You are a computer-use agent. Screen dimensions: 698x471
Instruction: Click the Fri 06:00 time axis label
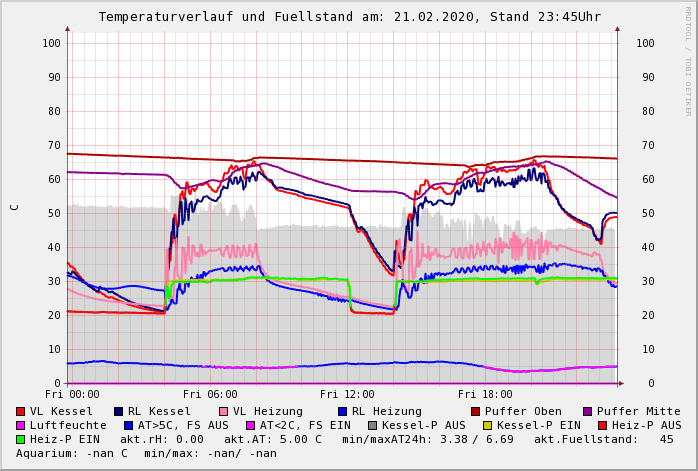pyautogui.click(x=210, y=395)
